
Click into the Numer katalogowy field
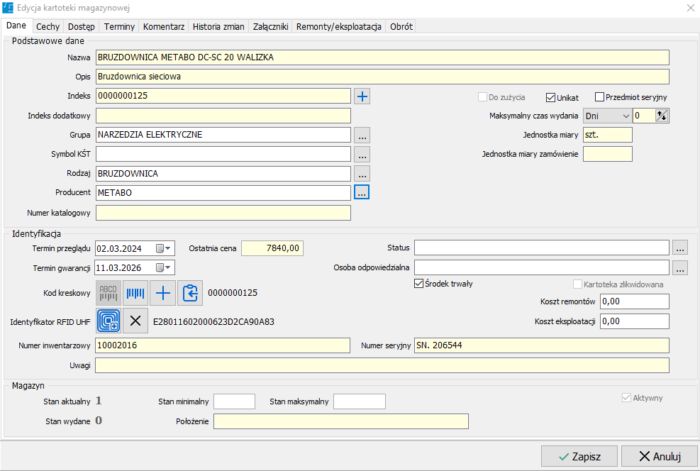pos(223,212)
